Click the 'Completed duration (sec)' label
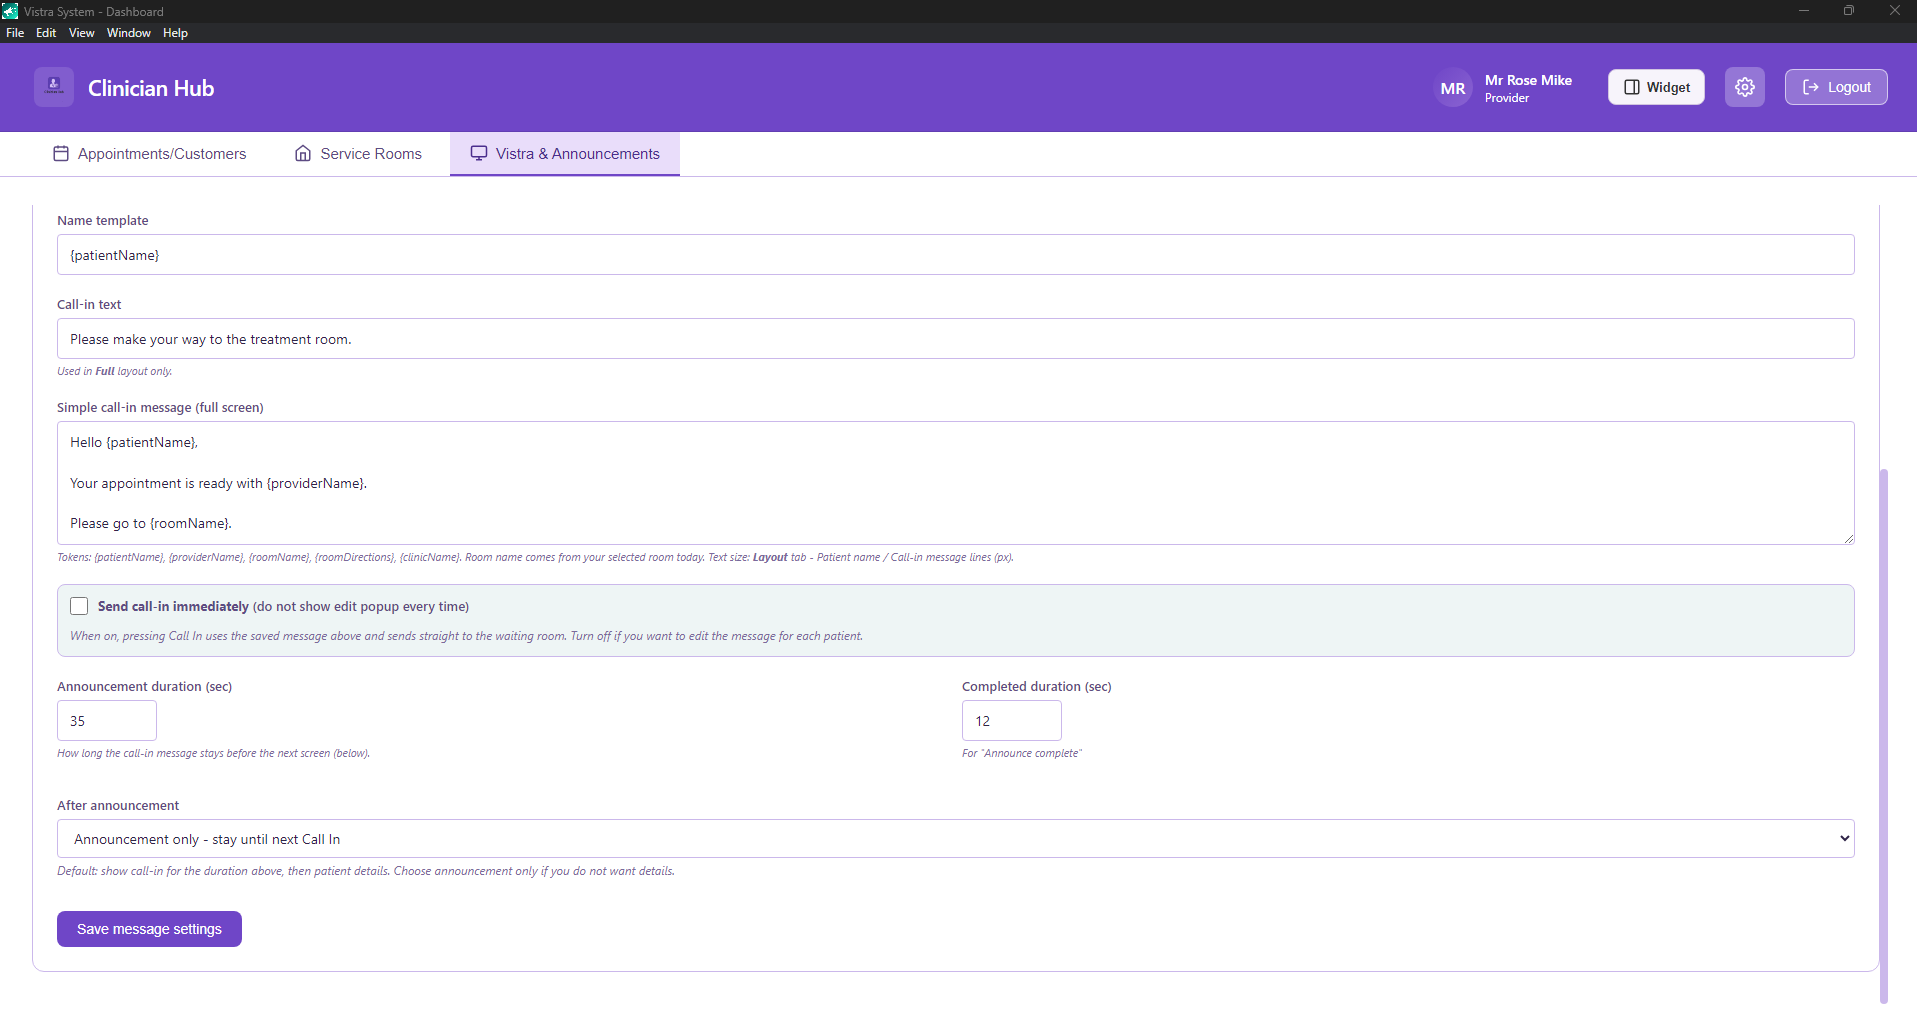The image size is (1917, 1027). pyautogui.click(x=1037, y=686)
